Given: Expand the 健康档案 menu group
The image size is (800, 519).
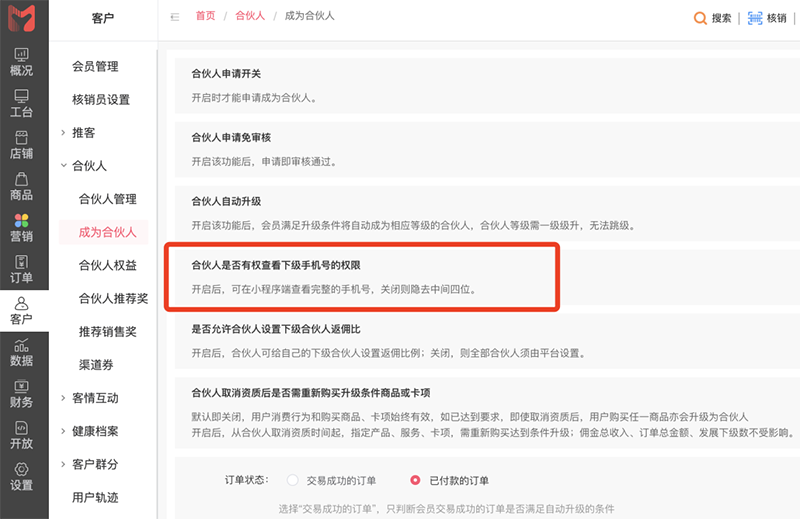Looking at the screenshot, I should tap(63, 431).
